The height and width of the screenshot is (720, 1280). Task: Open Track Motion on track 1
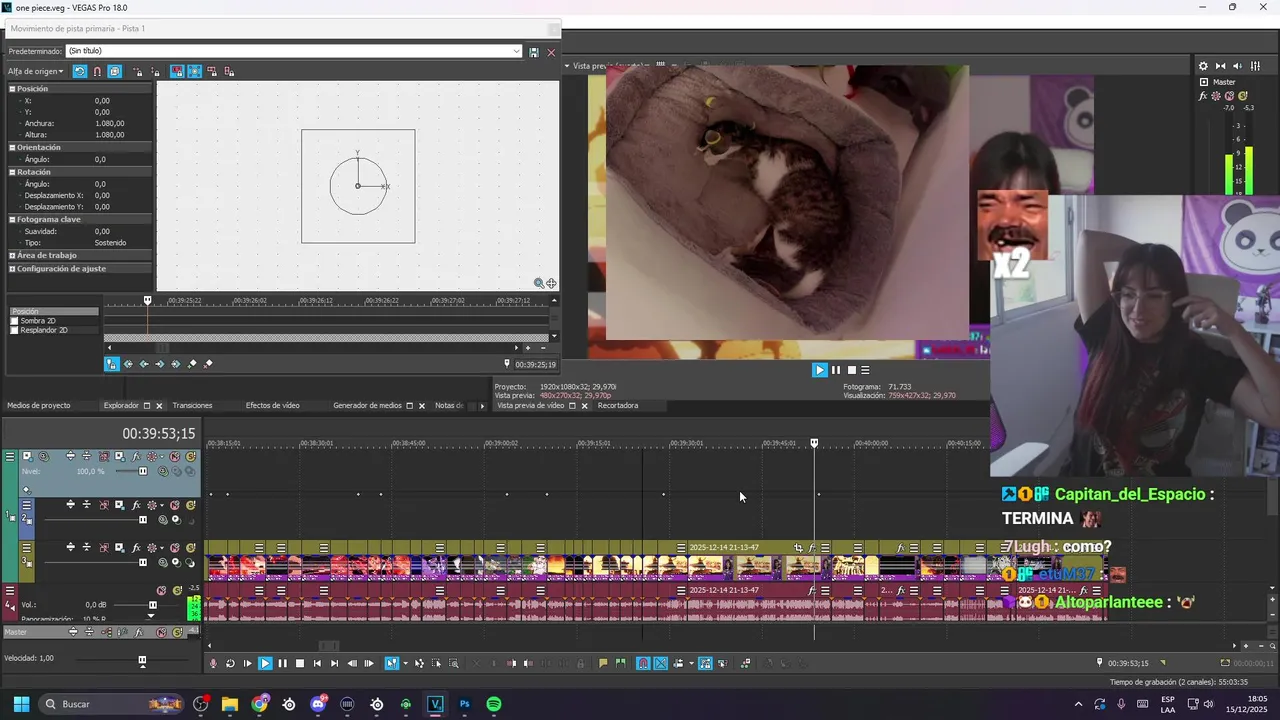(119, 456)
